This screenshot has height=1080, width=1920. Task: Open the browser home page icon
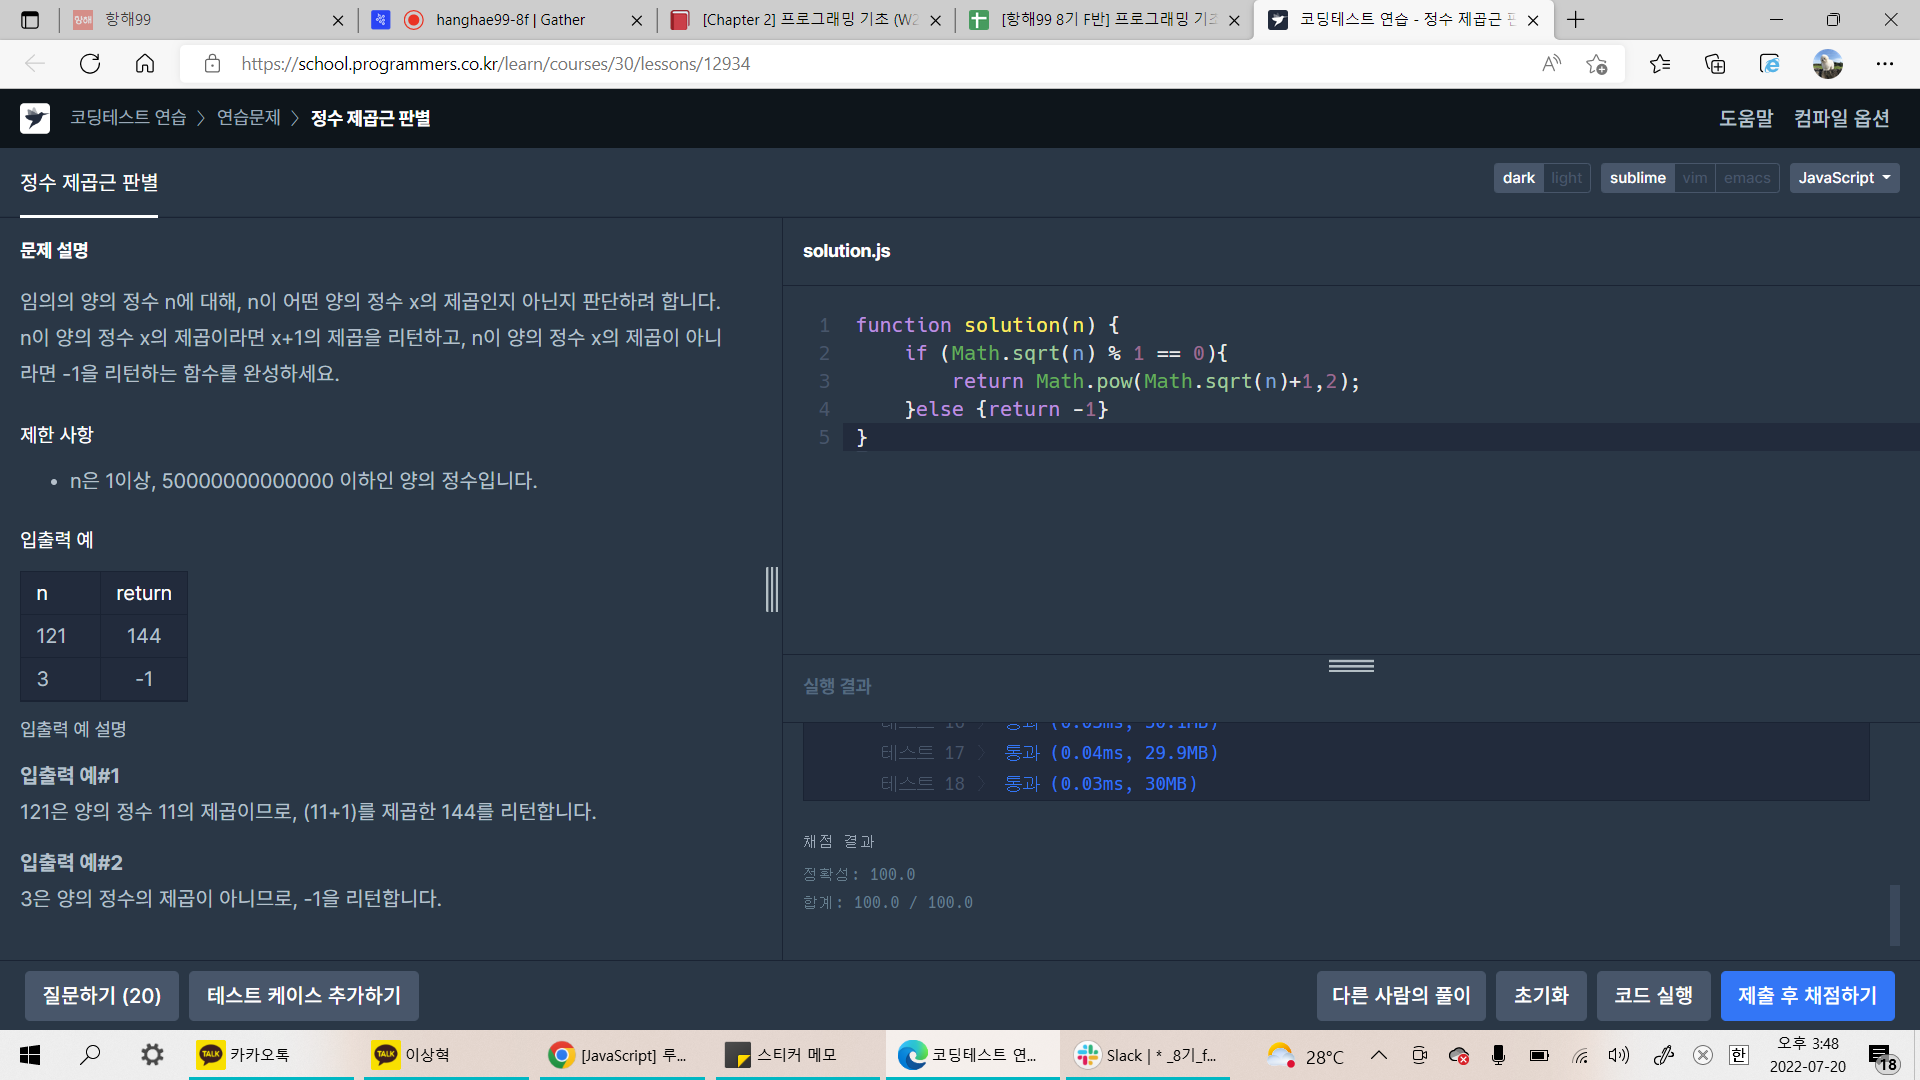point(145,64)
